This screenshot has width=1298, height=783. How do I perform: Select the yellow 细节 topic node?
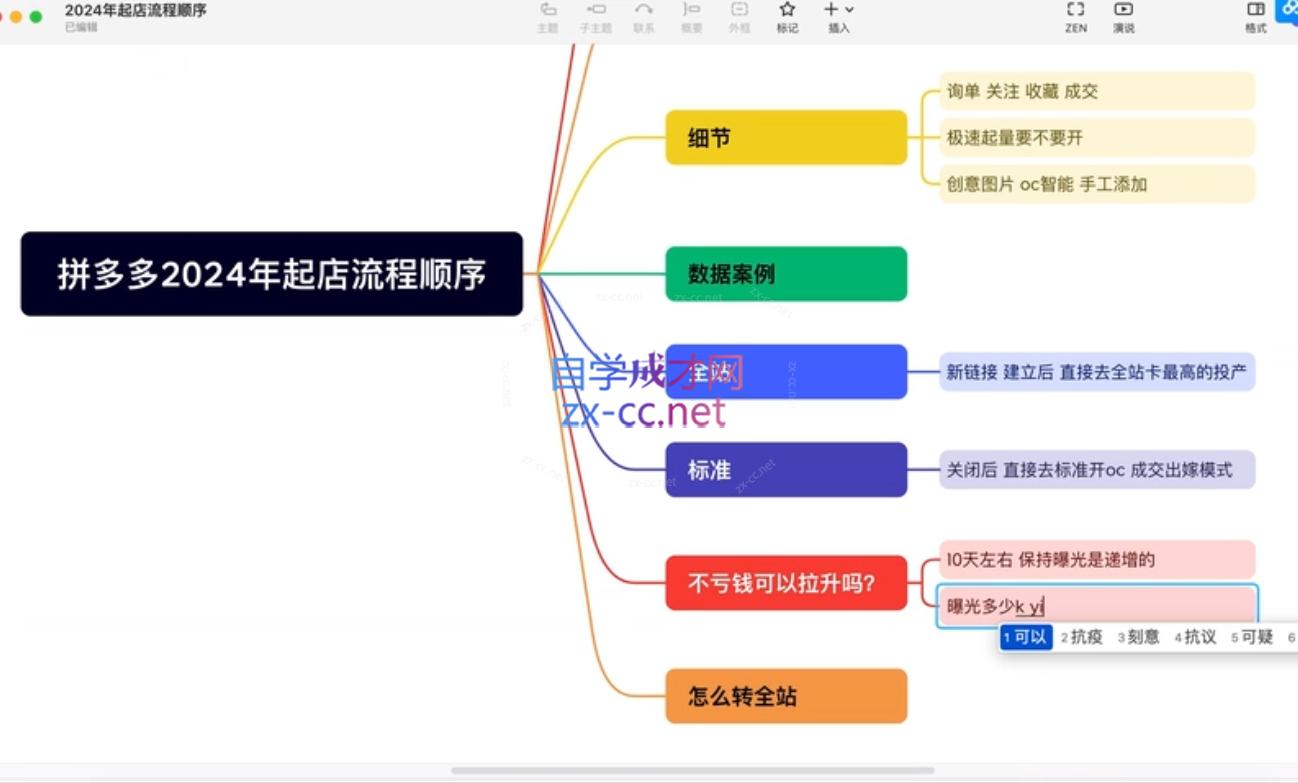(x=786, y=138)
